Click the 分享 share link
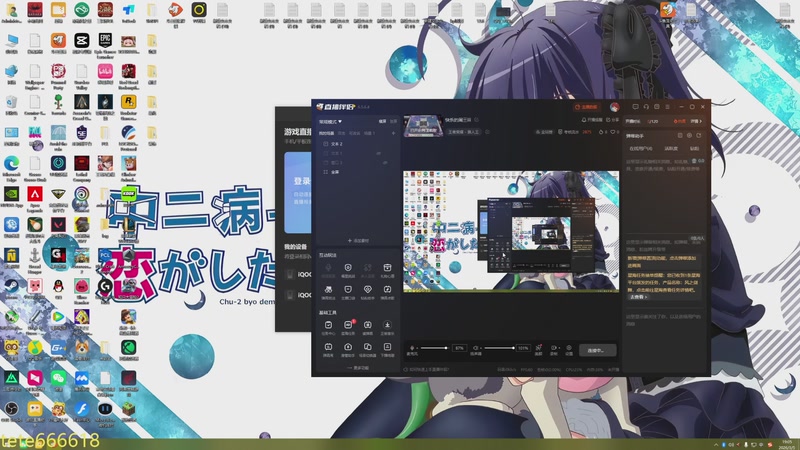This screenshot has height=450, width=800. click(x=612, y=120)
